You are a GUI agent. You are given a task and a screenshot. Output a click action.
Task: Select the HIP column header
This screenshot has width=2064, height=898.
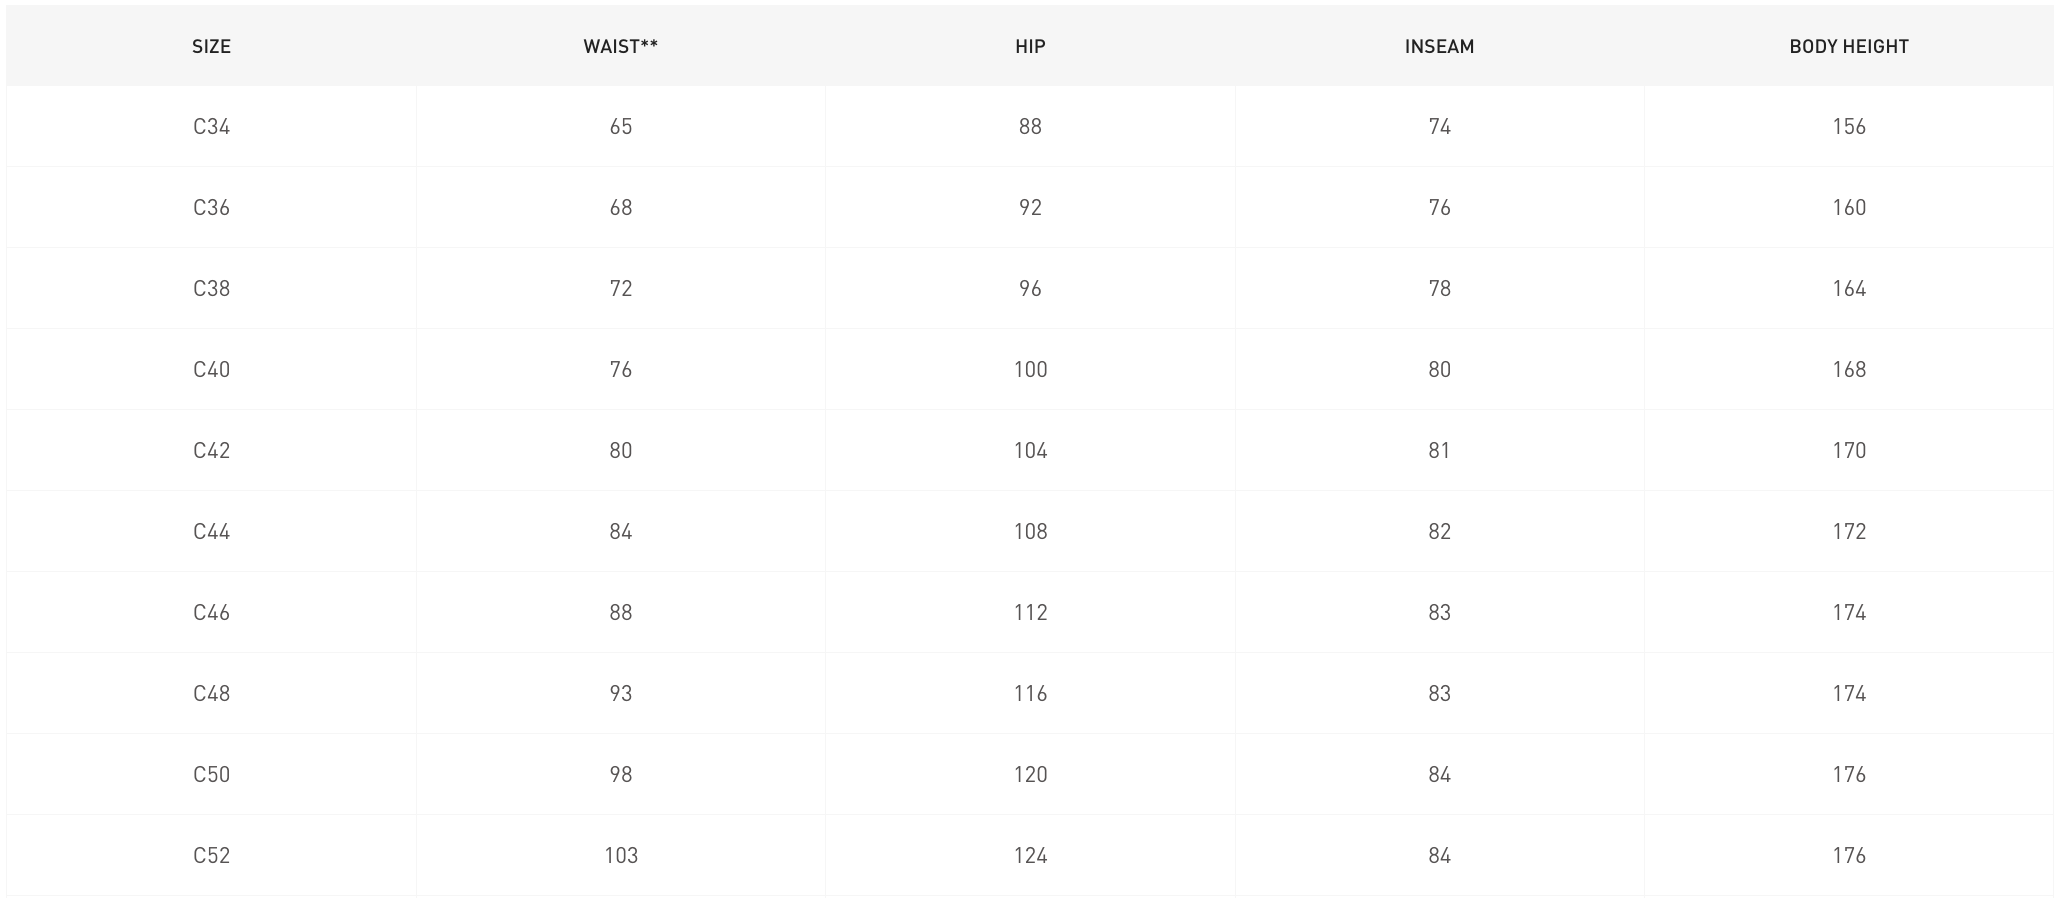click(x=1030, y=46)
